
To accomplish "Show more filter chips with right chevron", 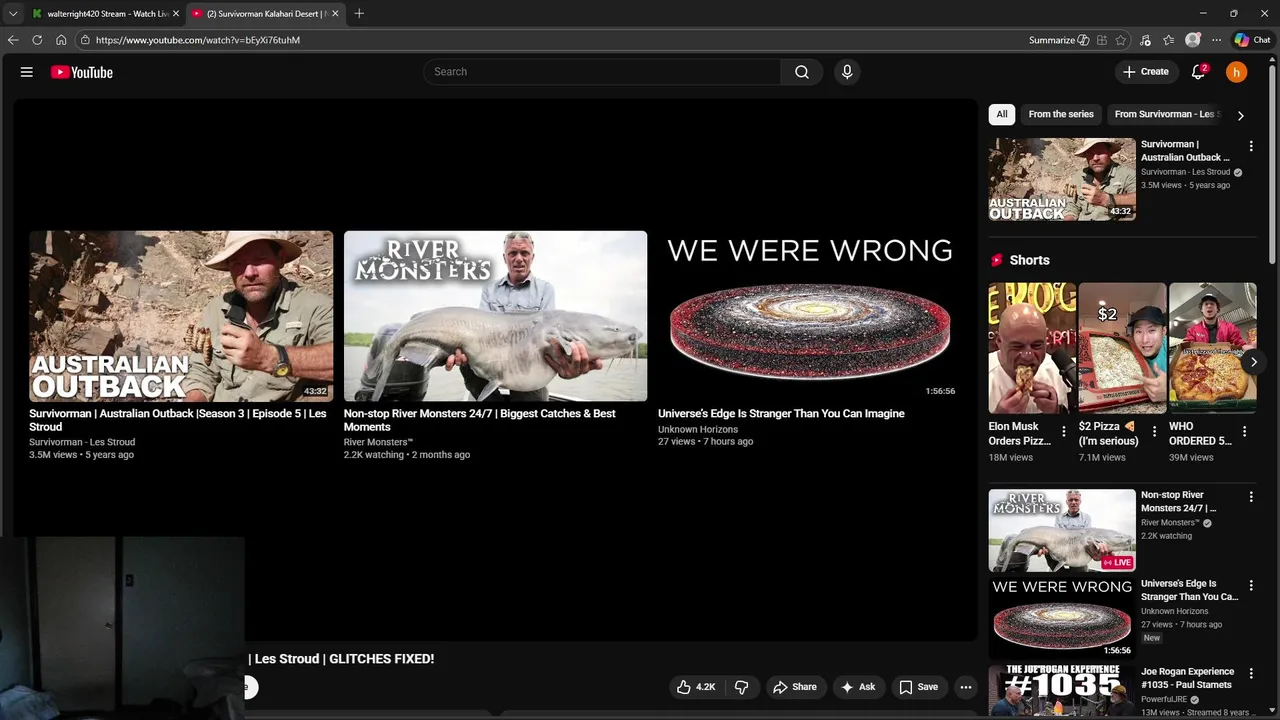I will tap(1240, 115).
